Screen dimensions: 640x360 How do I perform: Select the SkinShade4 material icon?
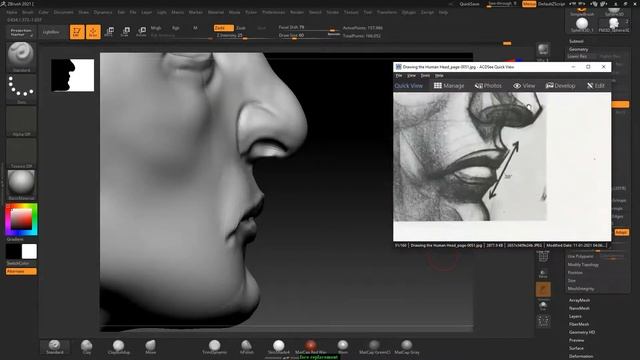coord(279,347)
